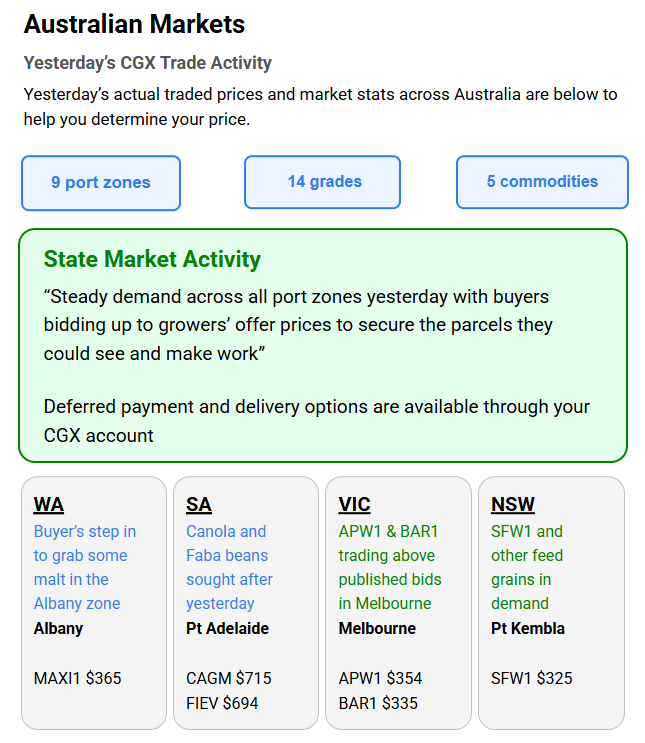645x743 pixels.
Task: Click the State Market Activity heading
Action: click(152, 259)
